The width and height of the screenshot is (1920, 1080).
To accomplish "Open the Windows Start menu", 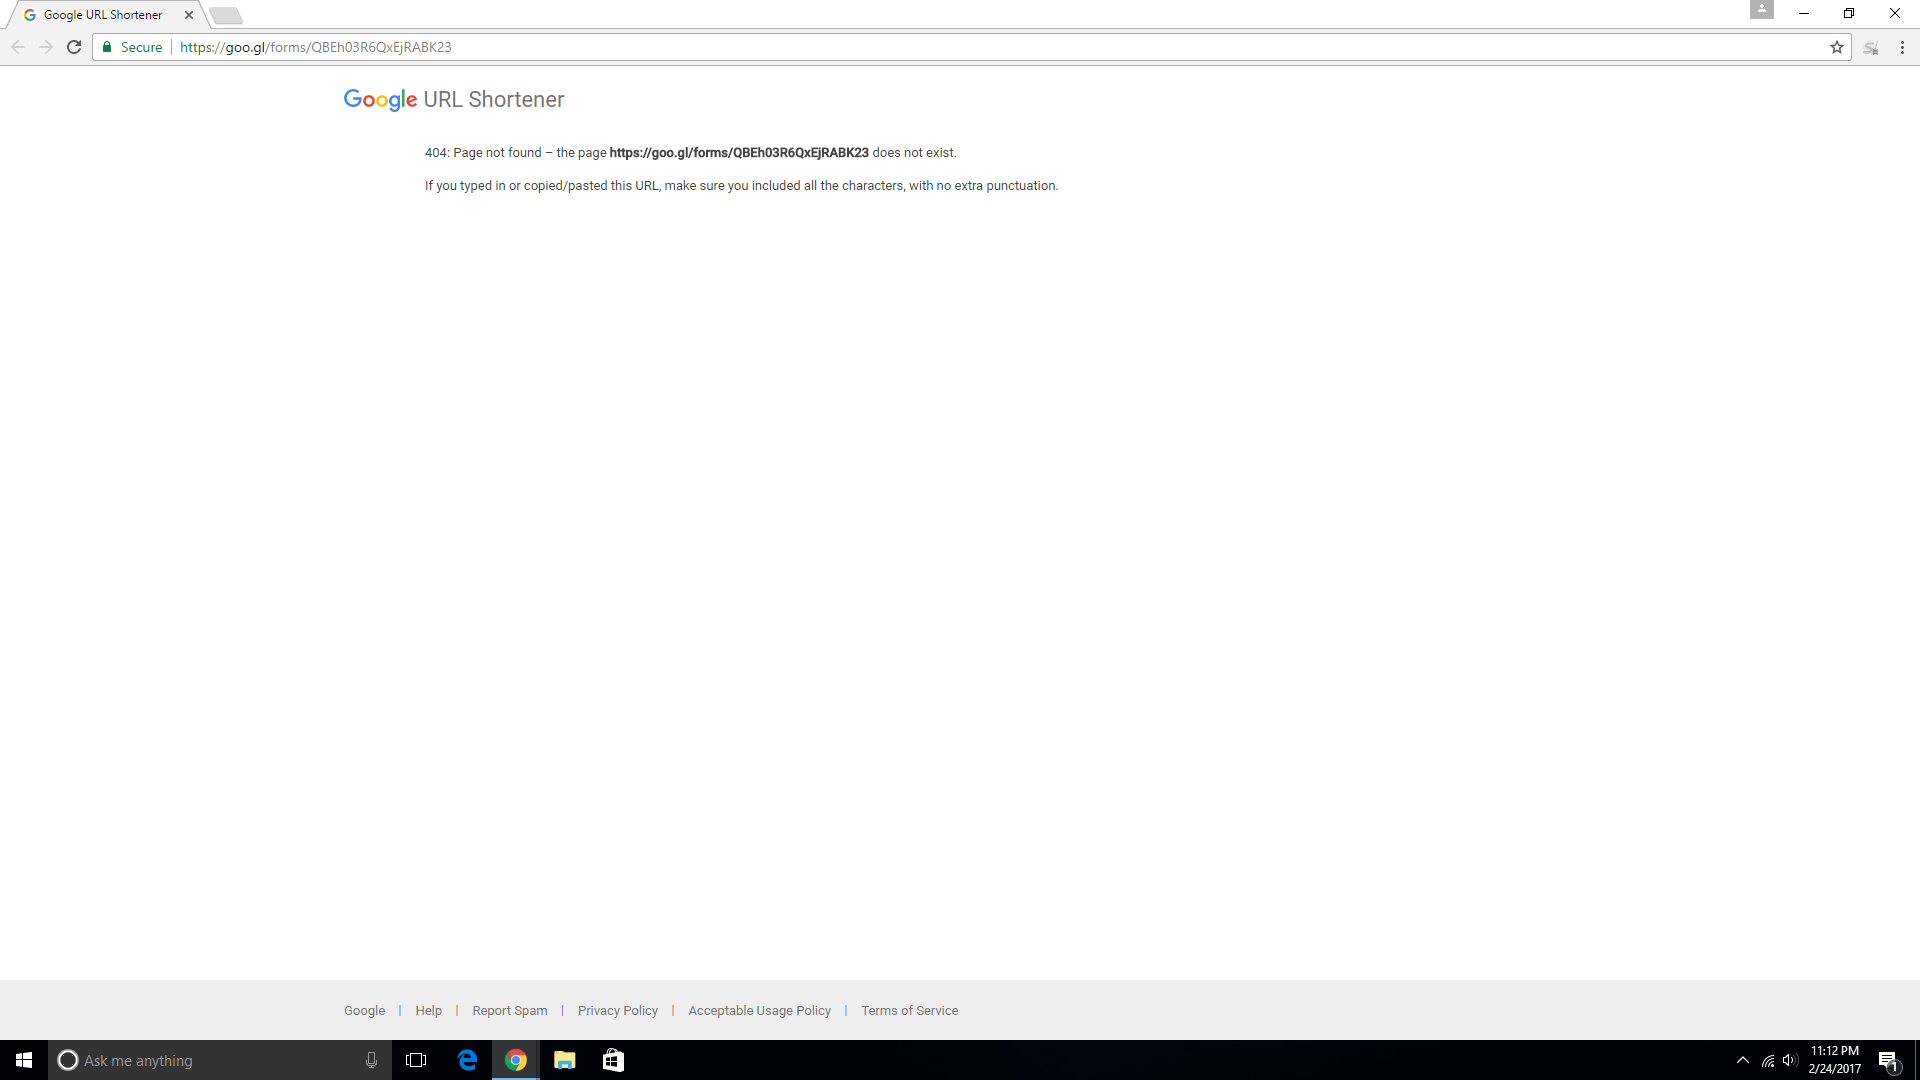I will pyautogui.click(x=24, y=1060).
